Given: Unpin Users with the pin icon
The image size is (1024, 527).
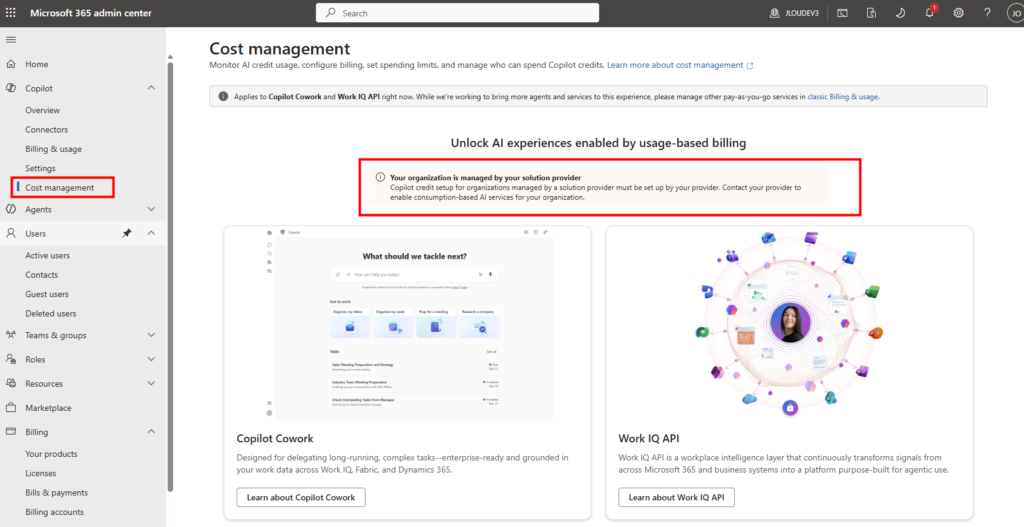Looking at the screenshot, I should click(x=127, y=233).
